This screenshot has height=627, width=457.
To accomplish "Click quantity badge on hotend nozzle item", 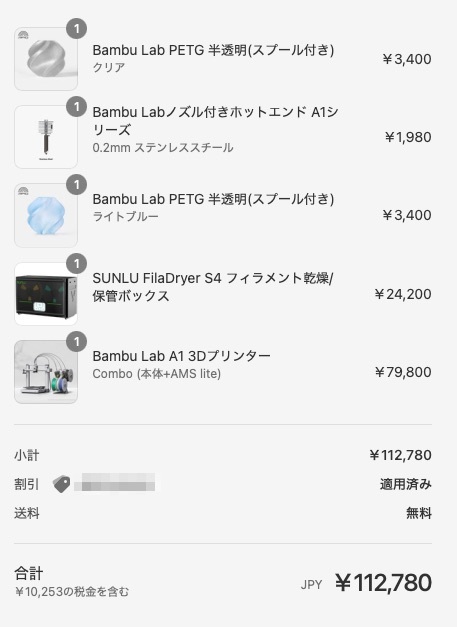I will click(x=76, y=107).
